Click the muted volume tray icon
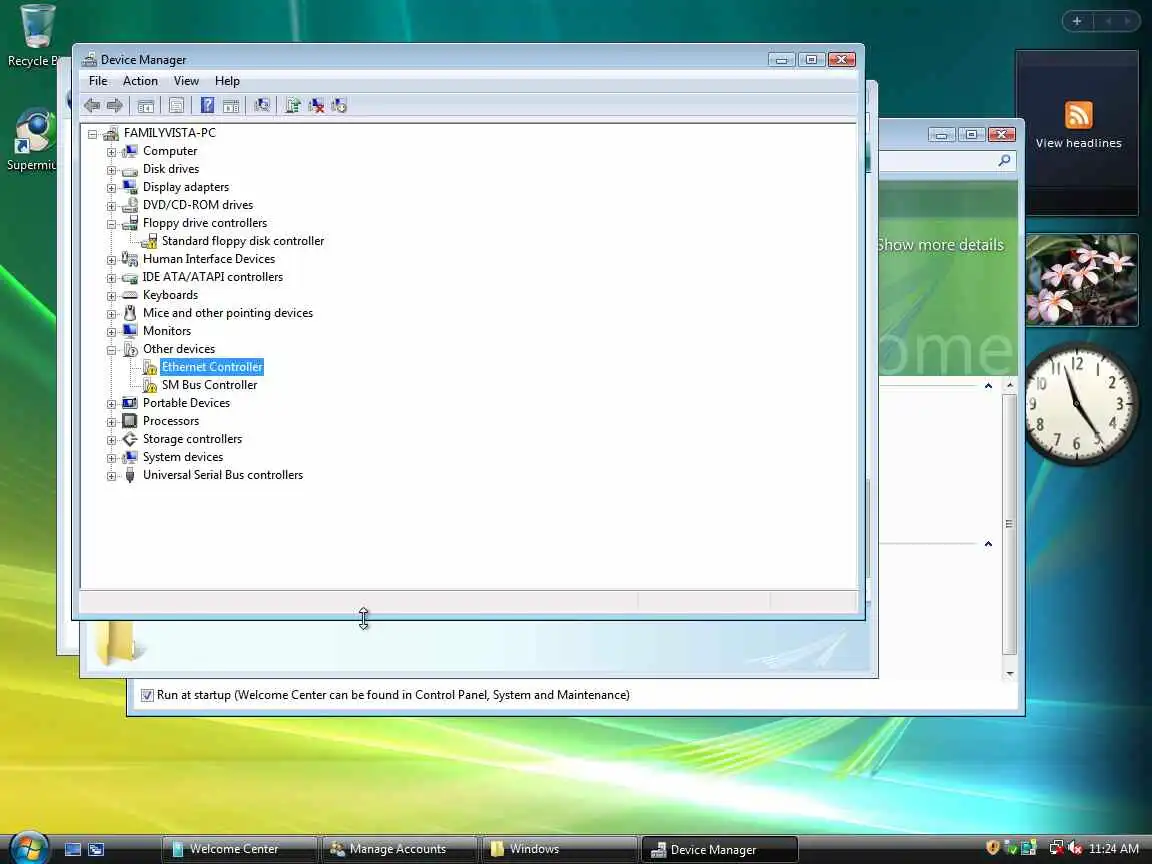Screen dimensions: 1152x864 [x=1075, y=848]
